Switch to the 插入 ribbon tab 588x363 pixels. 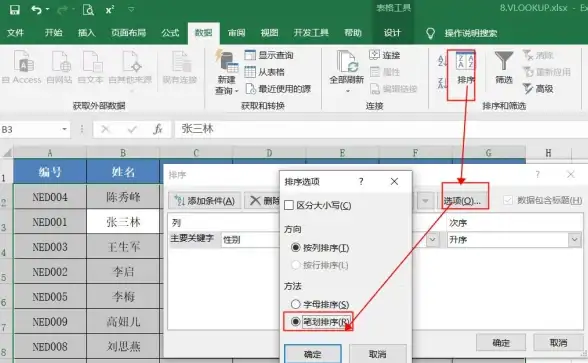(x=86, y=33)
